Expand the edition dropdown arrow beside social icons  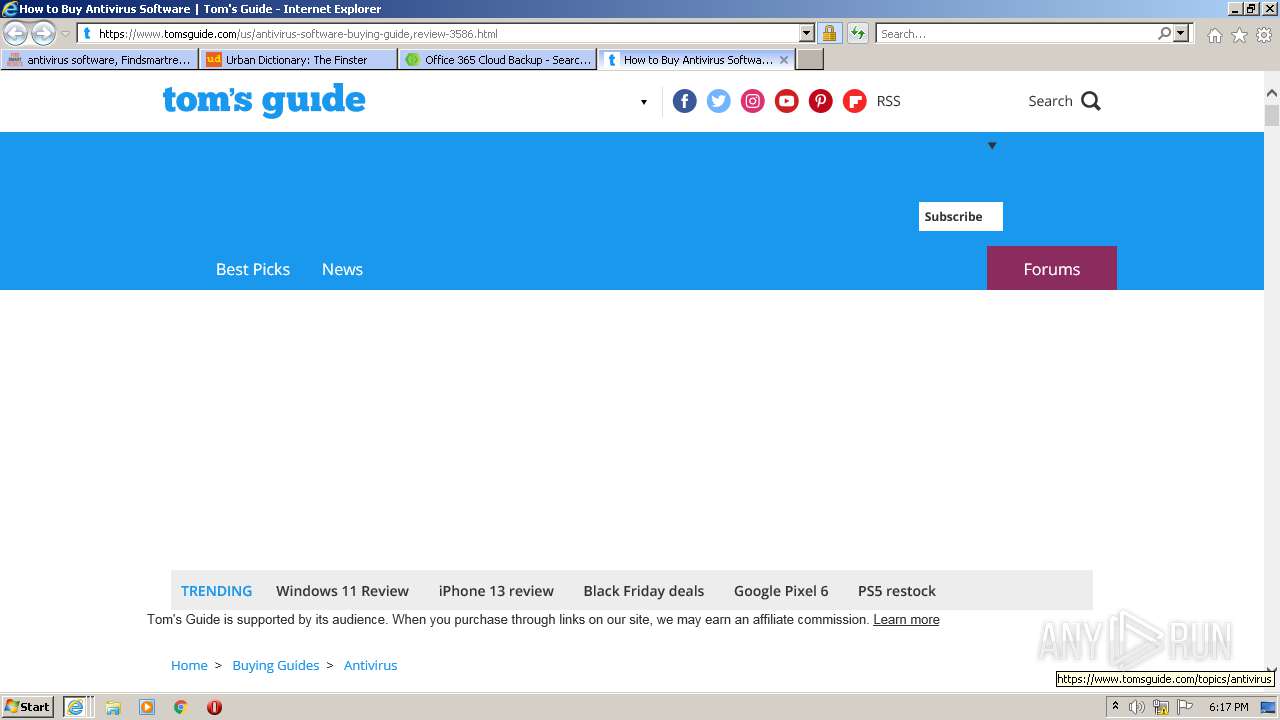click(644, 102)
